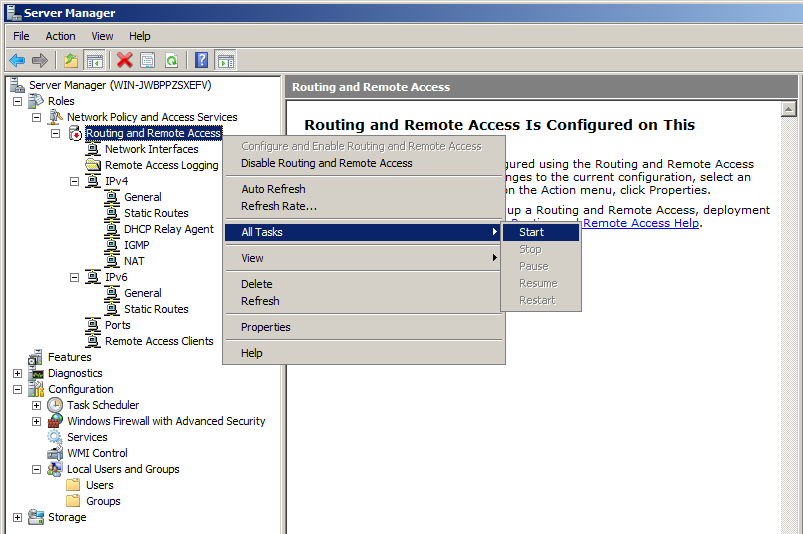Open the Help menu in the menu bar
The height and width of the screenshot is (534, 803).
tap(139, 36)
